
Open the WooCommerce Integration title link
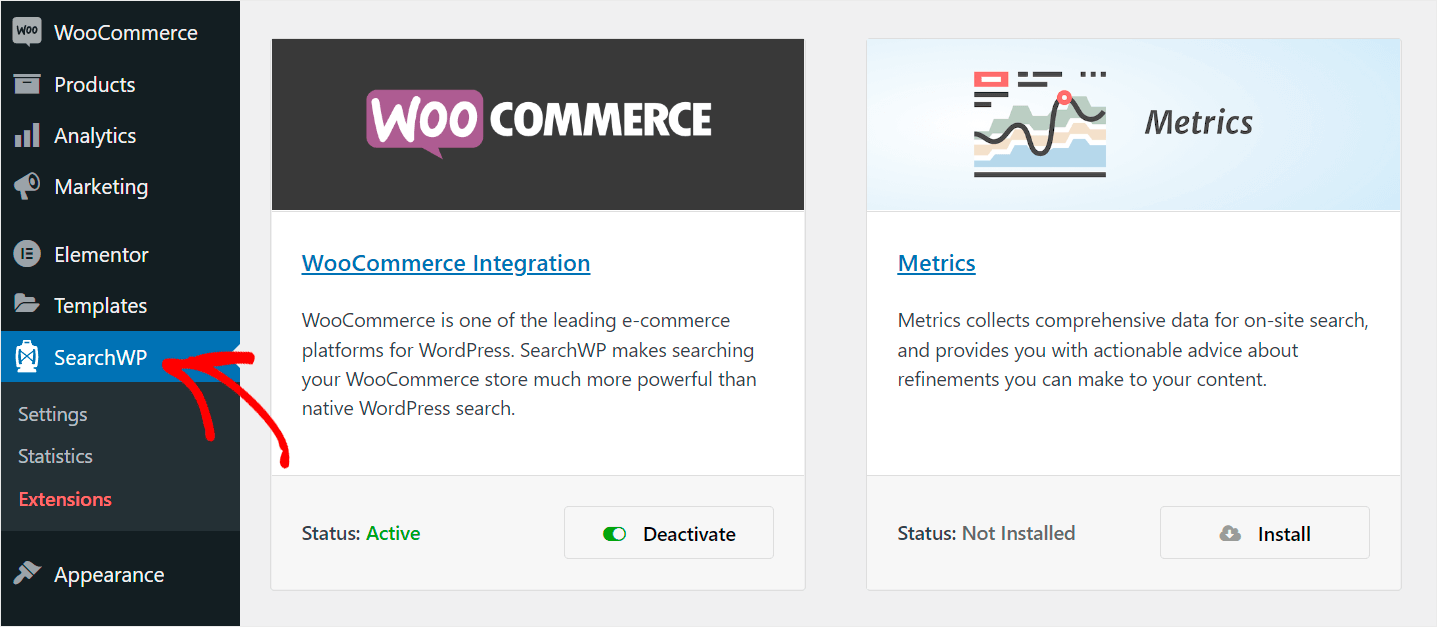click(446, 263)
